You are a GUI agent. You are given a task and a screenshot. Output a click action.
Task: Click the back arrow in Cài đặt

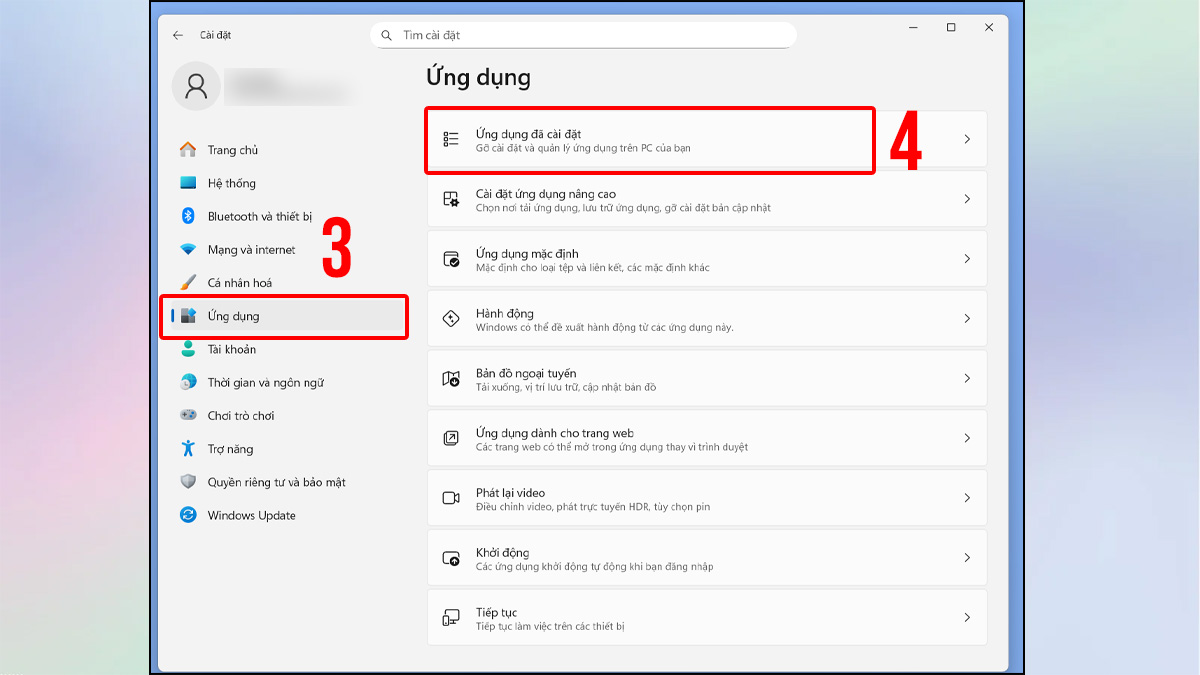pos(178,35)
